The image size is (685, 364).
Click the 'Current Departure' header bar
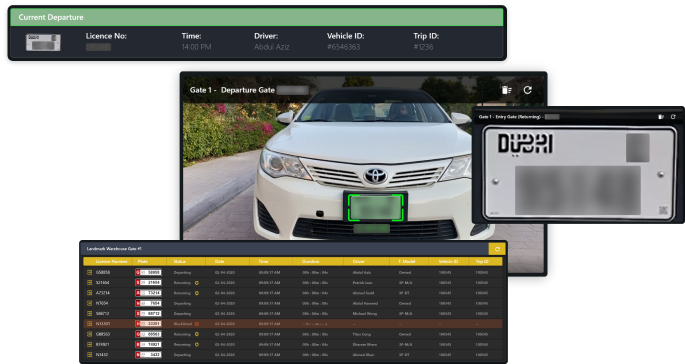click(x=257, y=17)
